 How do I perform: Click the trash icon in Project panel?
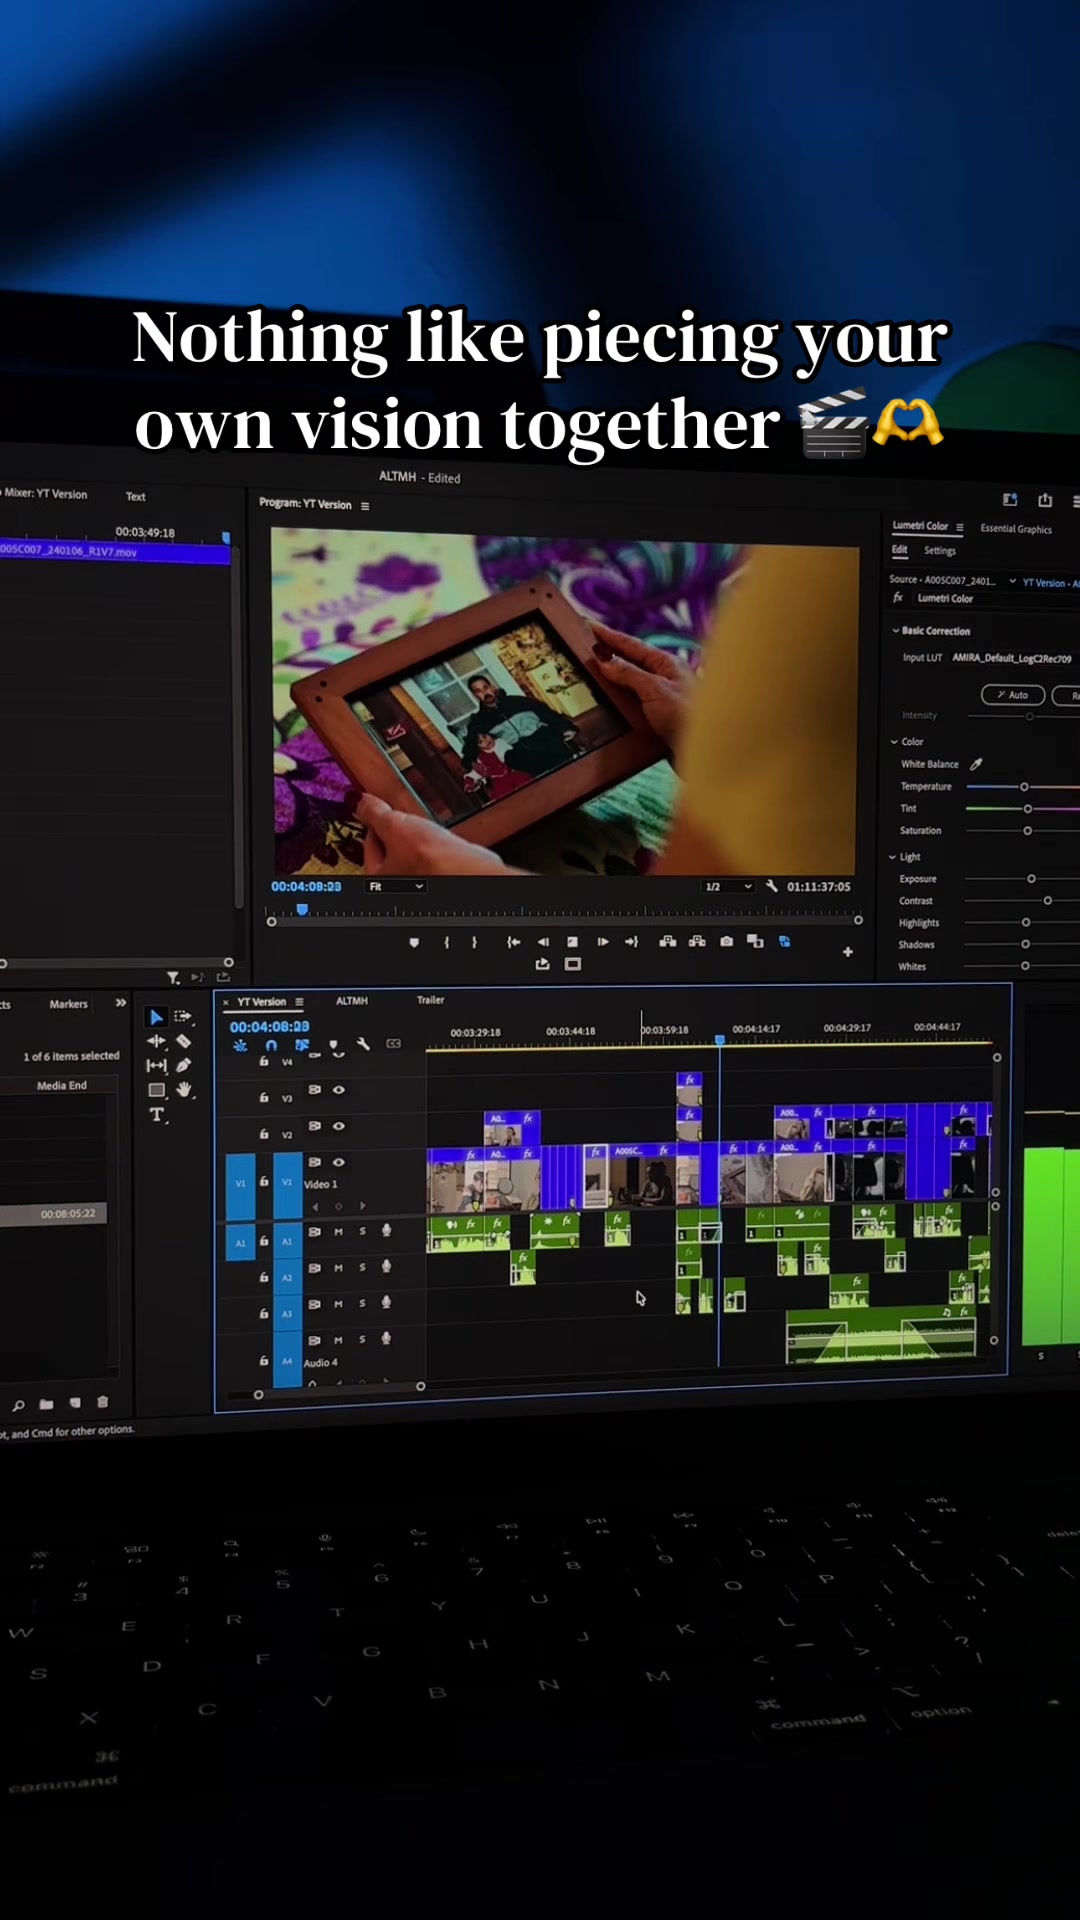click(102, 1402)
